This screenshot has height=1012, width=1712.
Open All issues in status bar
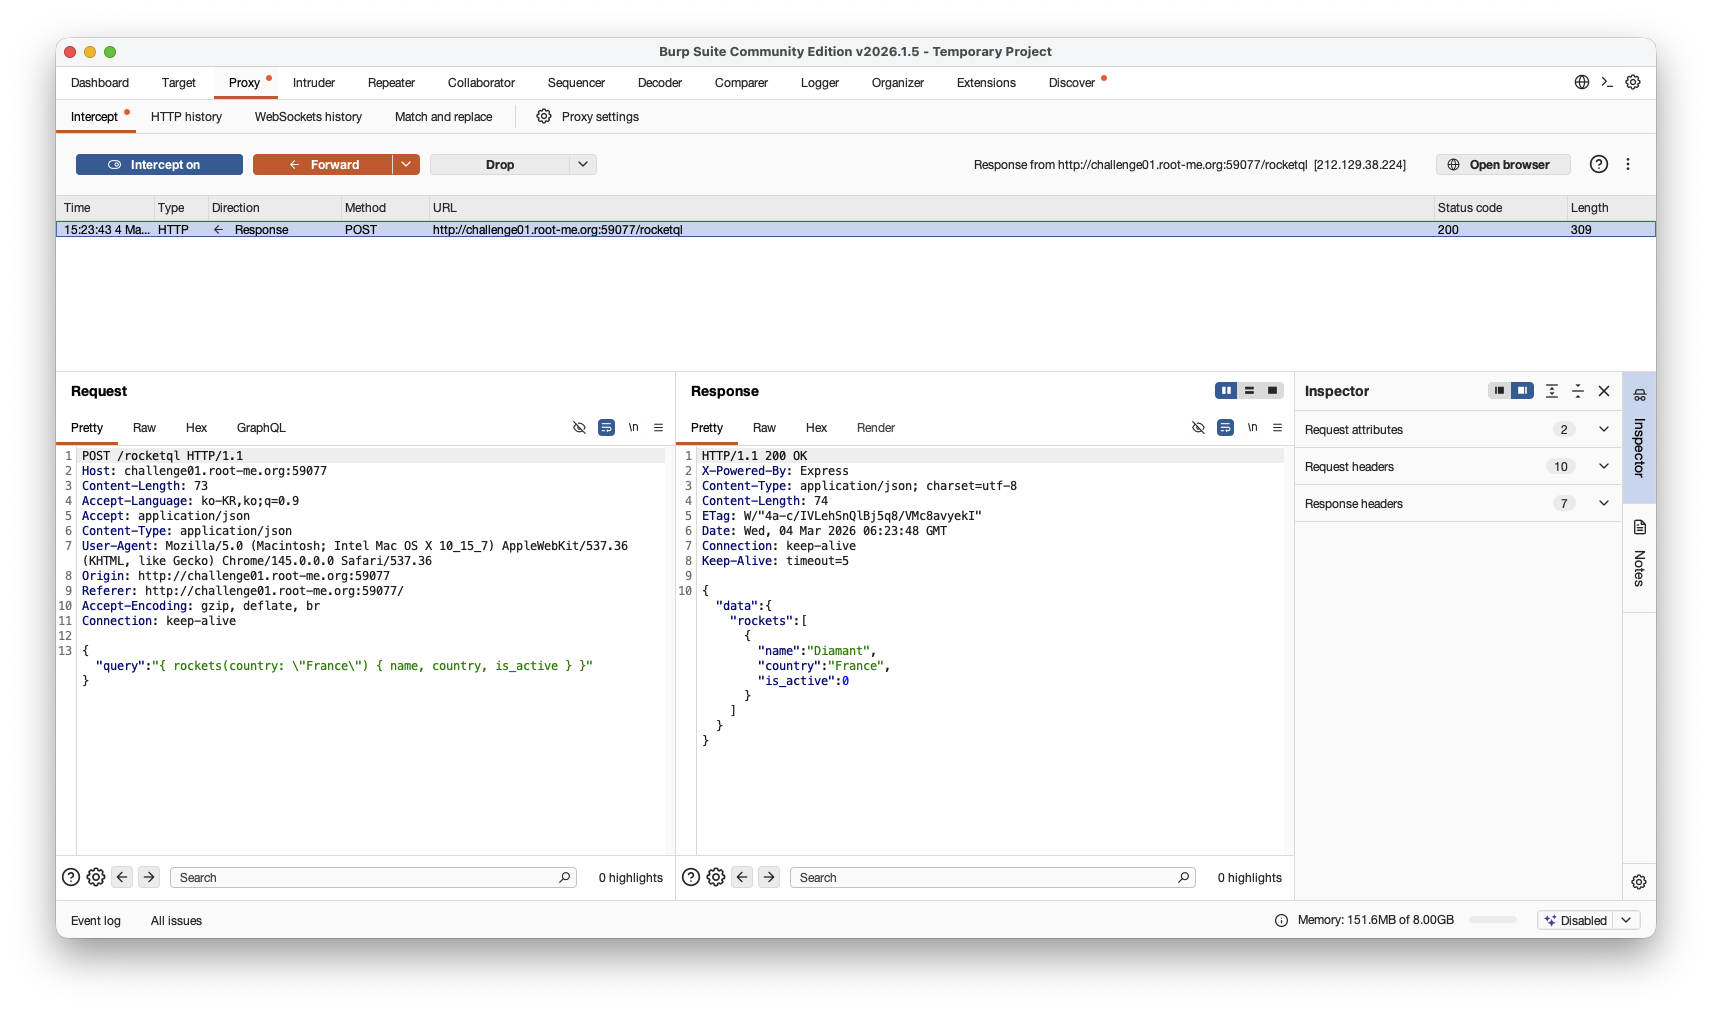coord(176,921)
